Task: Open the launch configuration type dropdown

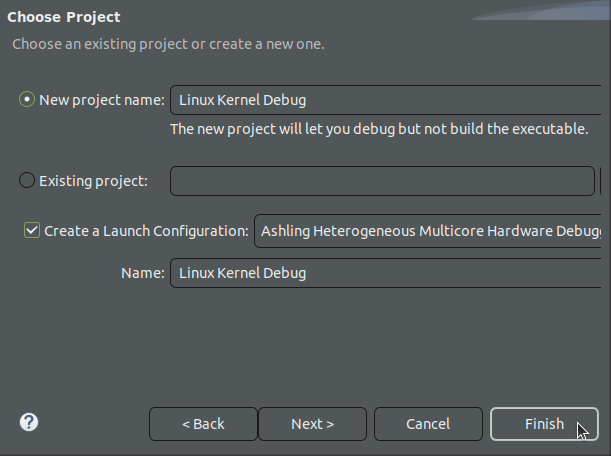Action: [432, 231]
